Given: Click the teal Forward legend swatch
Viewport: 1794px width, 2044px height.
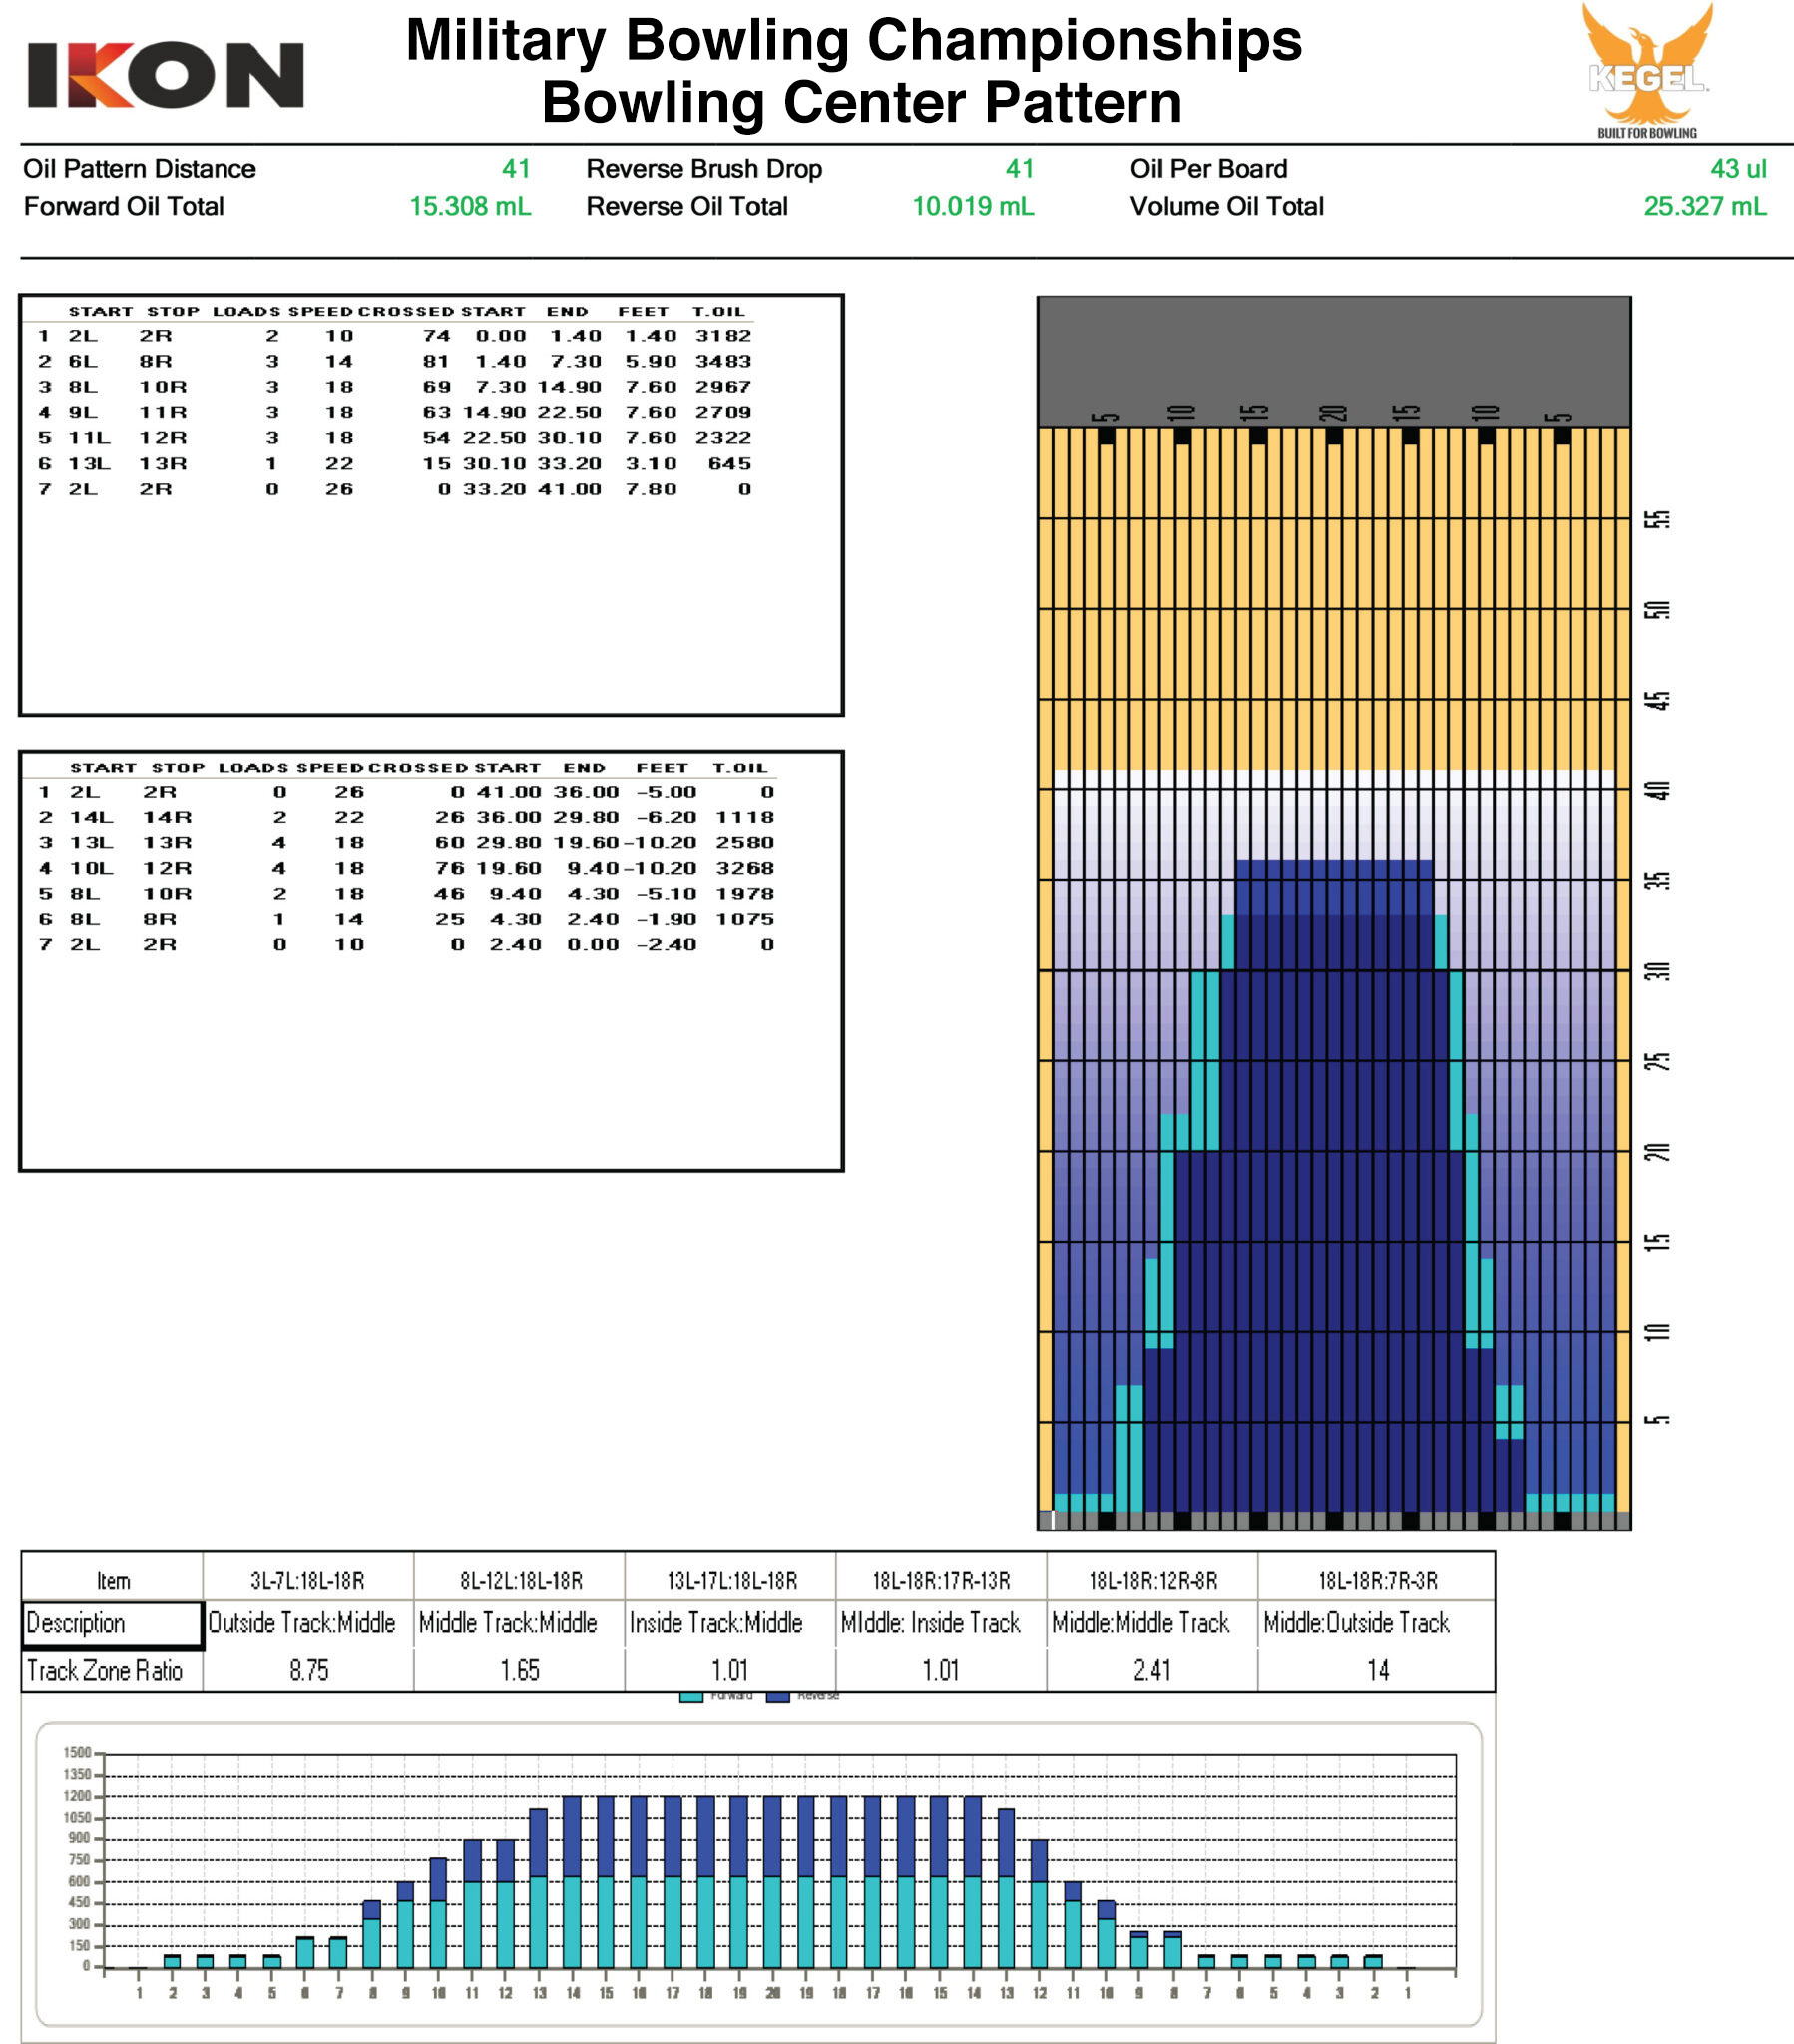Looking at the screenshot, I should click(690, 1696).
